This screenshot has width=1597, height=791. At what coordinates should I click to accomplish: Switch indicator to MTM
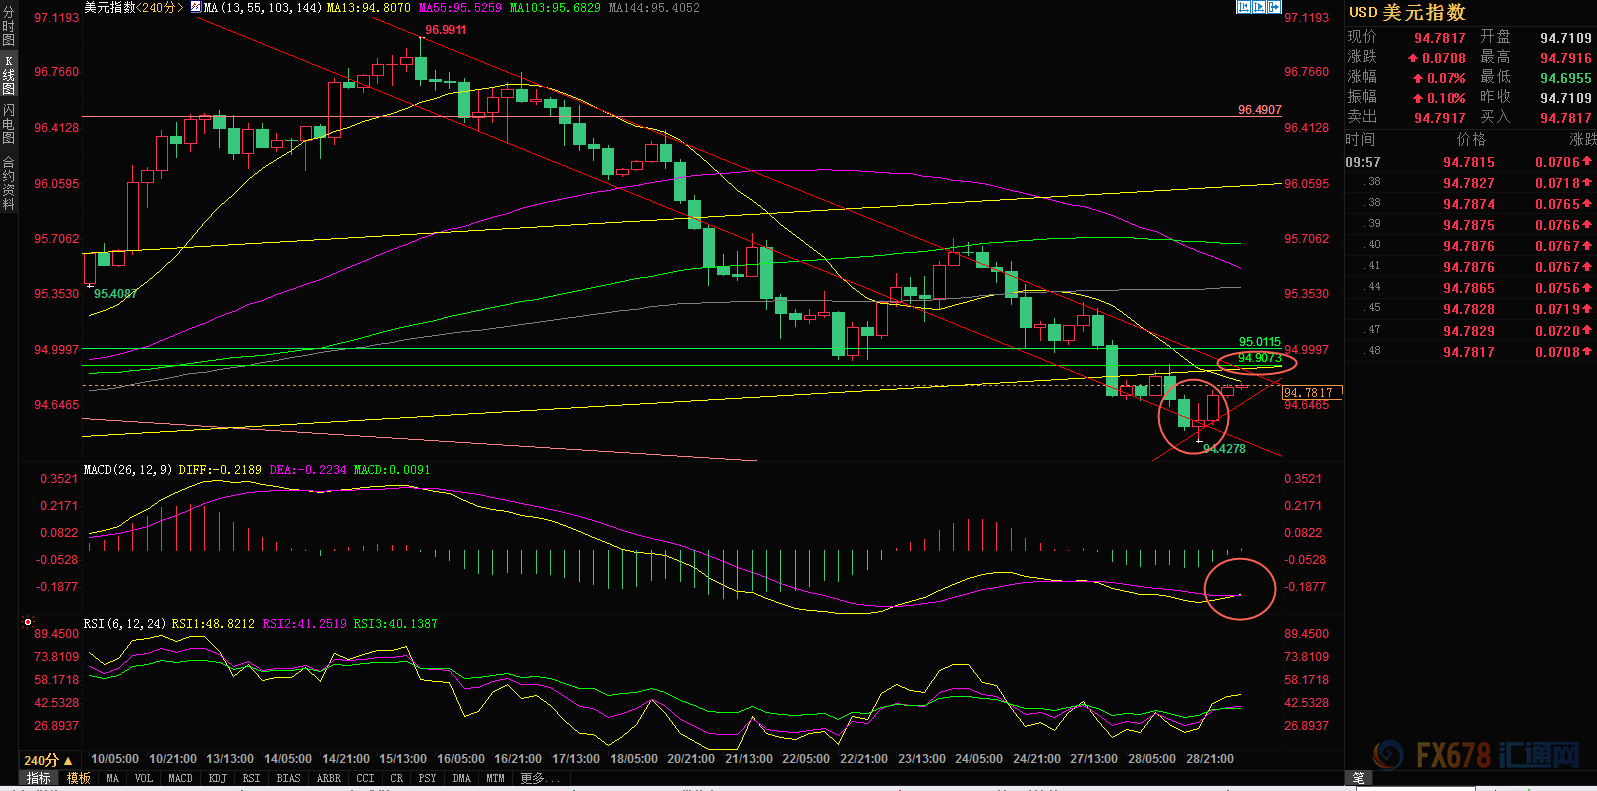pos(495,778)
